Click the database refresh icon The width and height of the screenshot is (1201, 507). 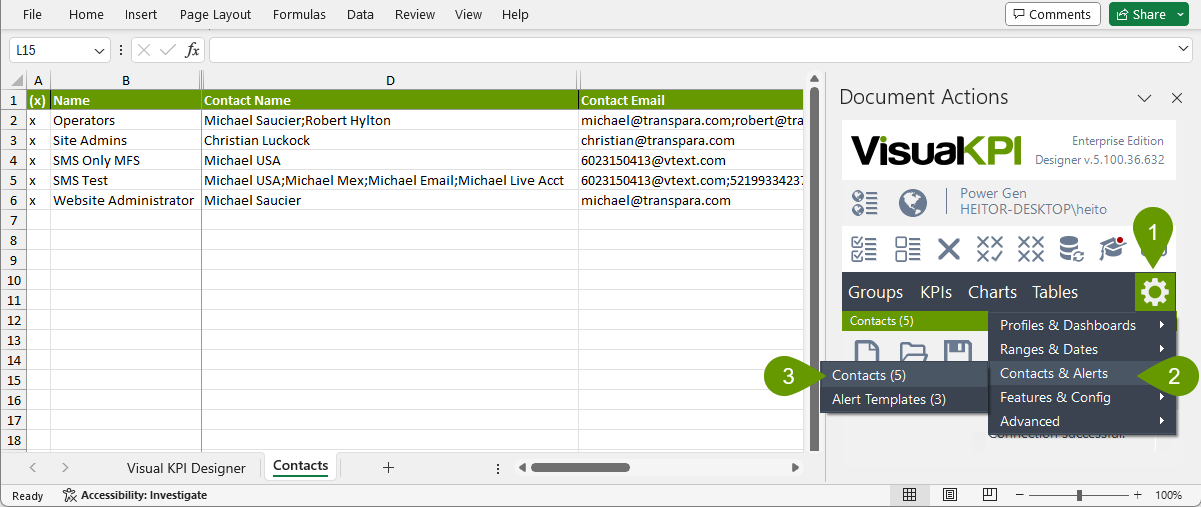click(1072, 248)
